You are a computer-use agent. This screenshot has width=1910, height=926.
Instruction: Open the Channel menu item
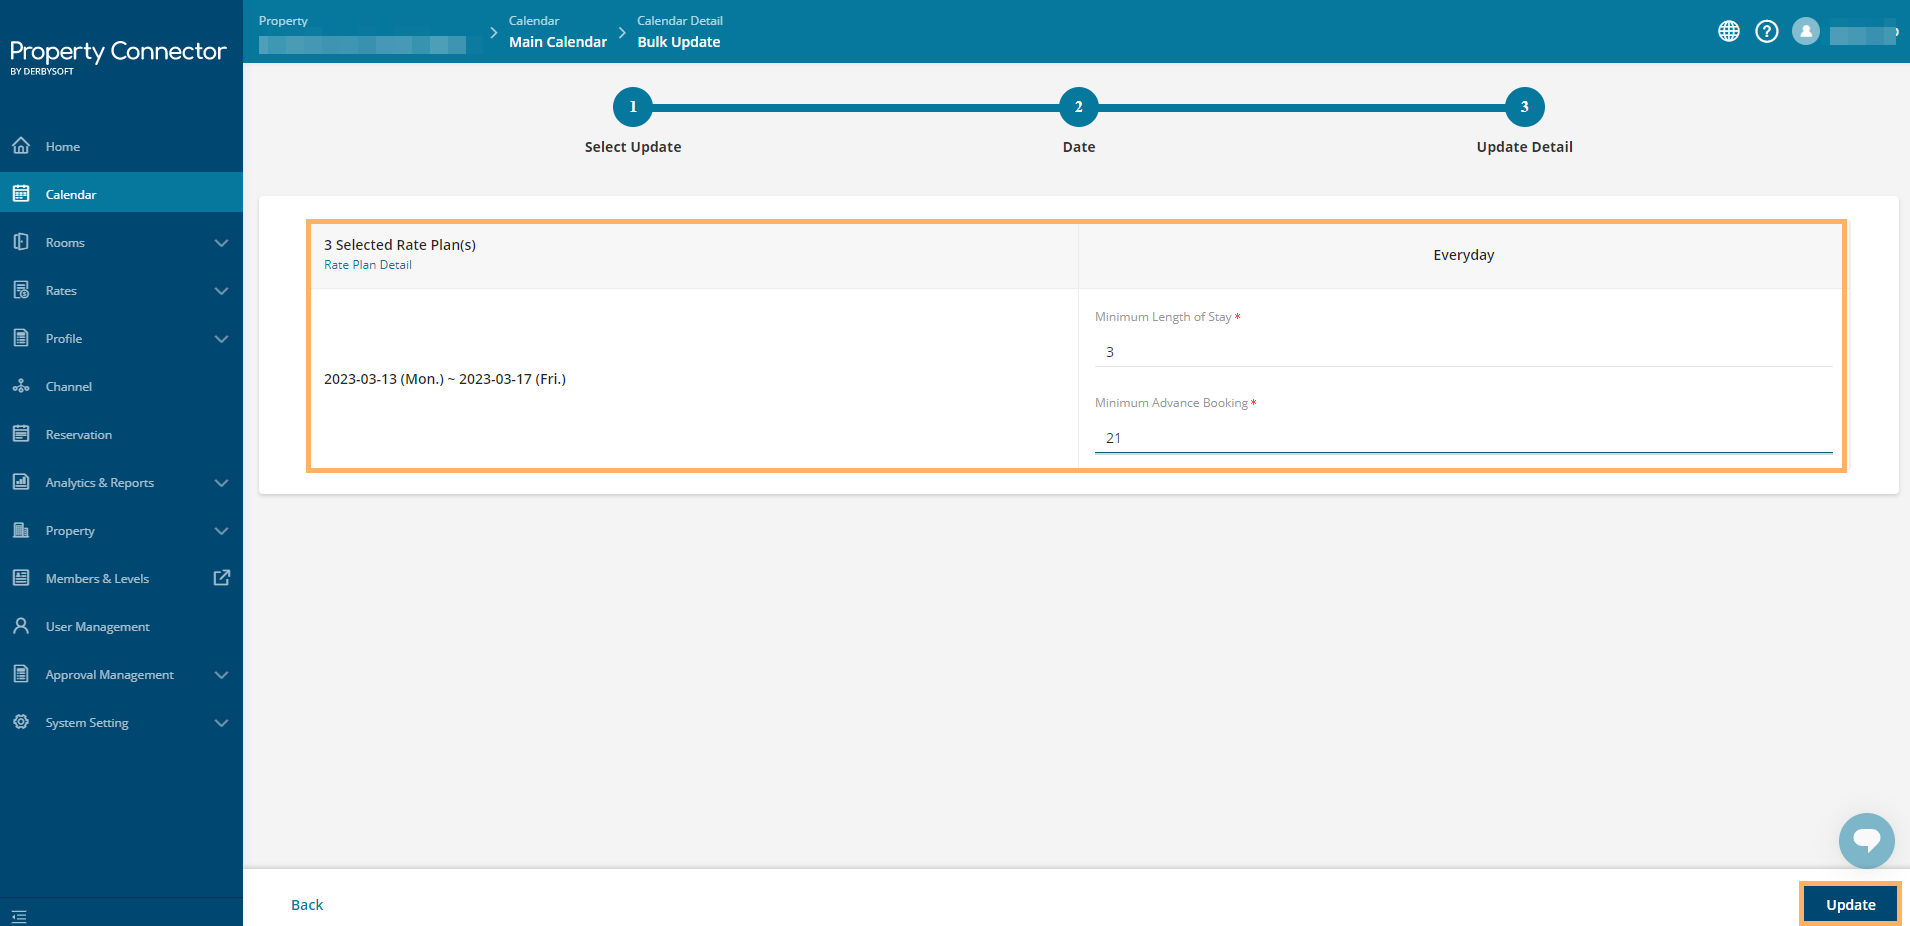pyautogui.click(x=121, y=386)
